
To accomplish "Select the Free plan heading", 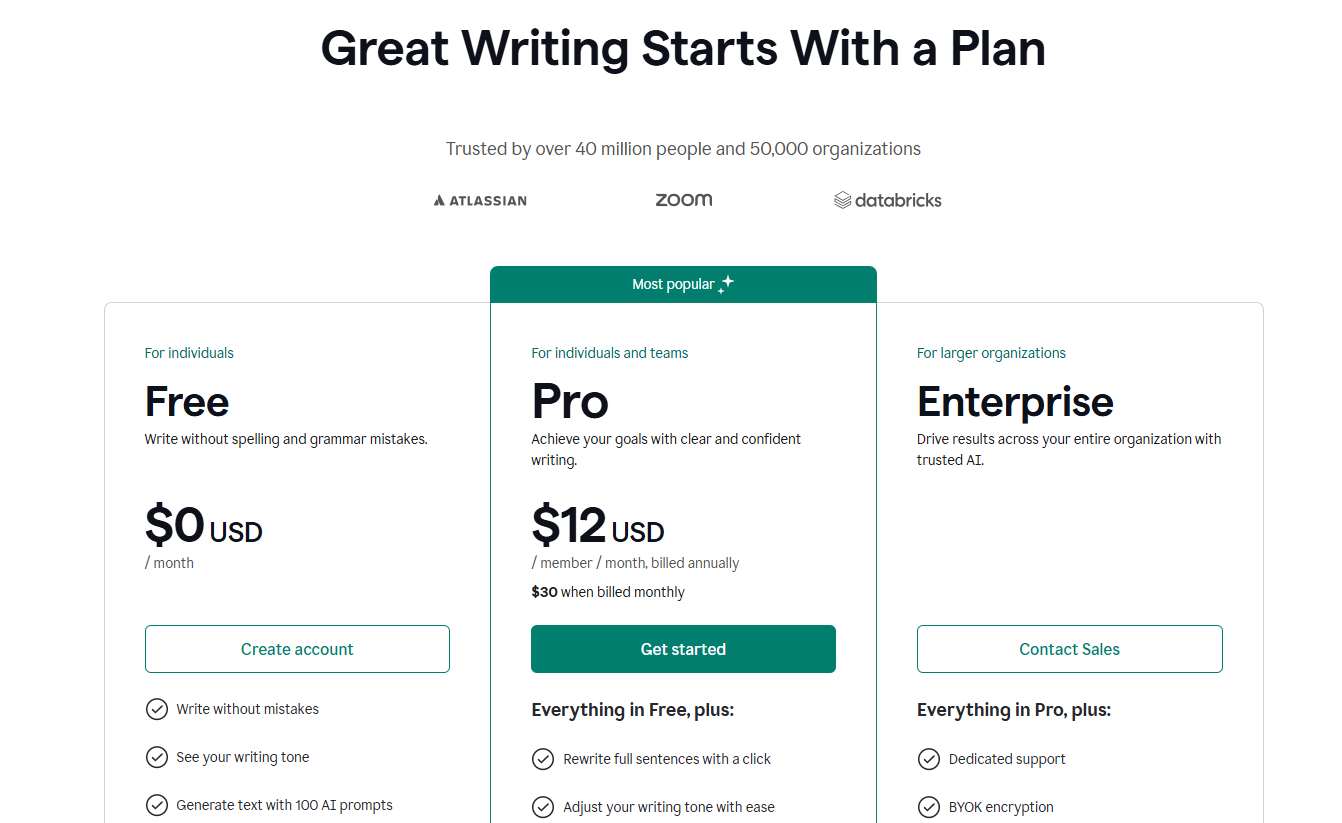I will tap(186, 400).
